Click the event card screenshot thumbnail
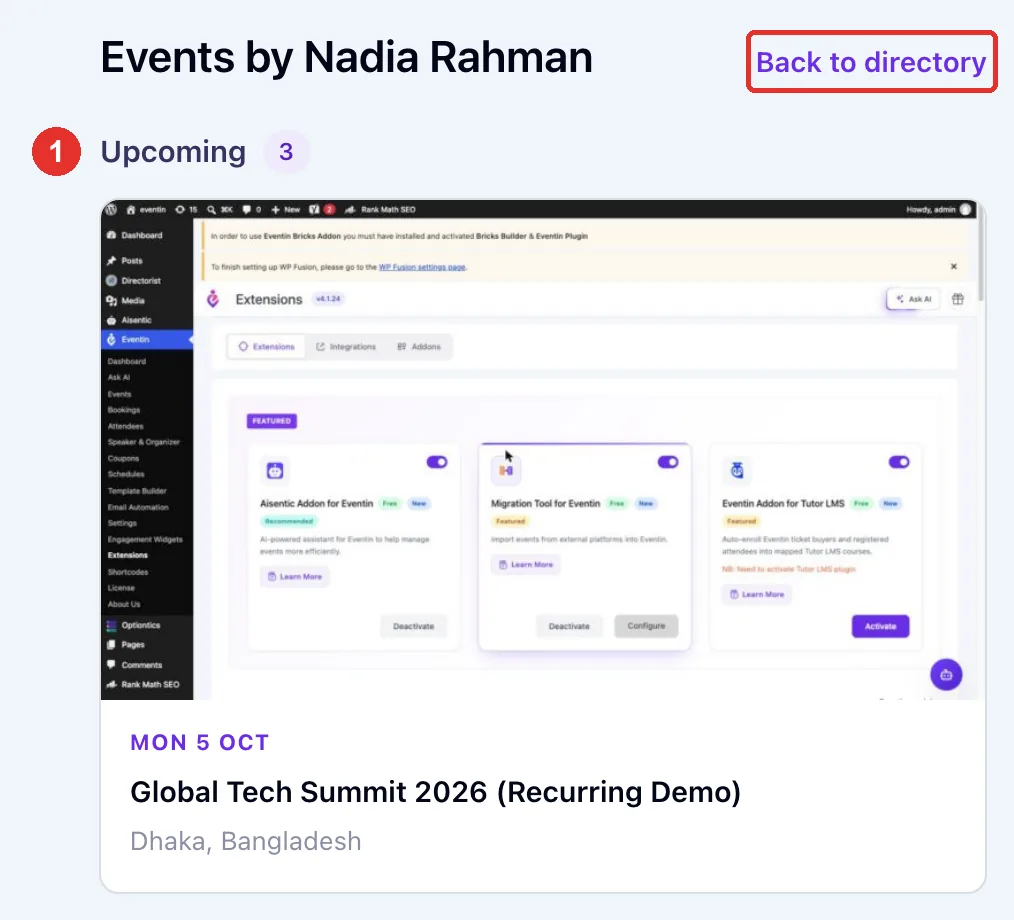This screenshot has width=1014, height=920. point(543,450)
